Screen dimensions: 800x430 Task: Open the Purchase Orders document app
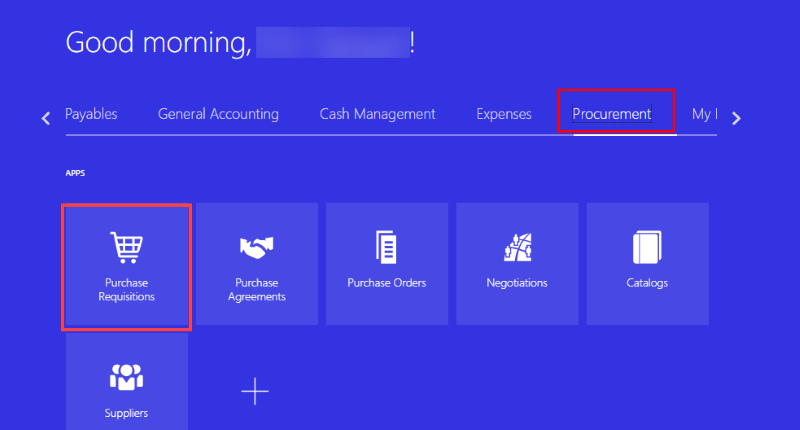click(x=387, y=264)
